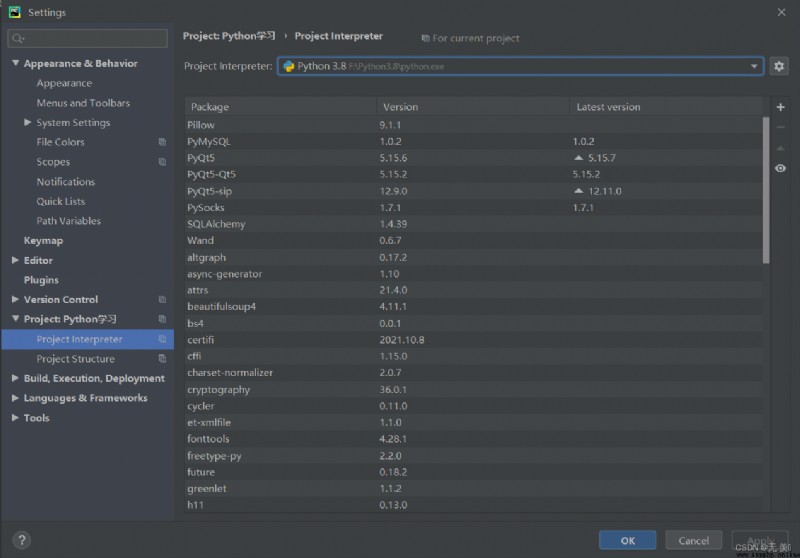
Task: Select the PyMySQL package row
Action: [x=473, y=141]
